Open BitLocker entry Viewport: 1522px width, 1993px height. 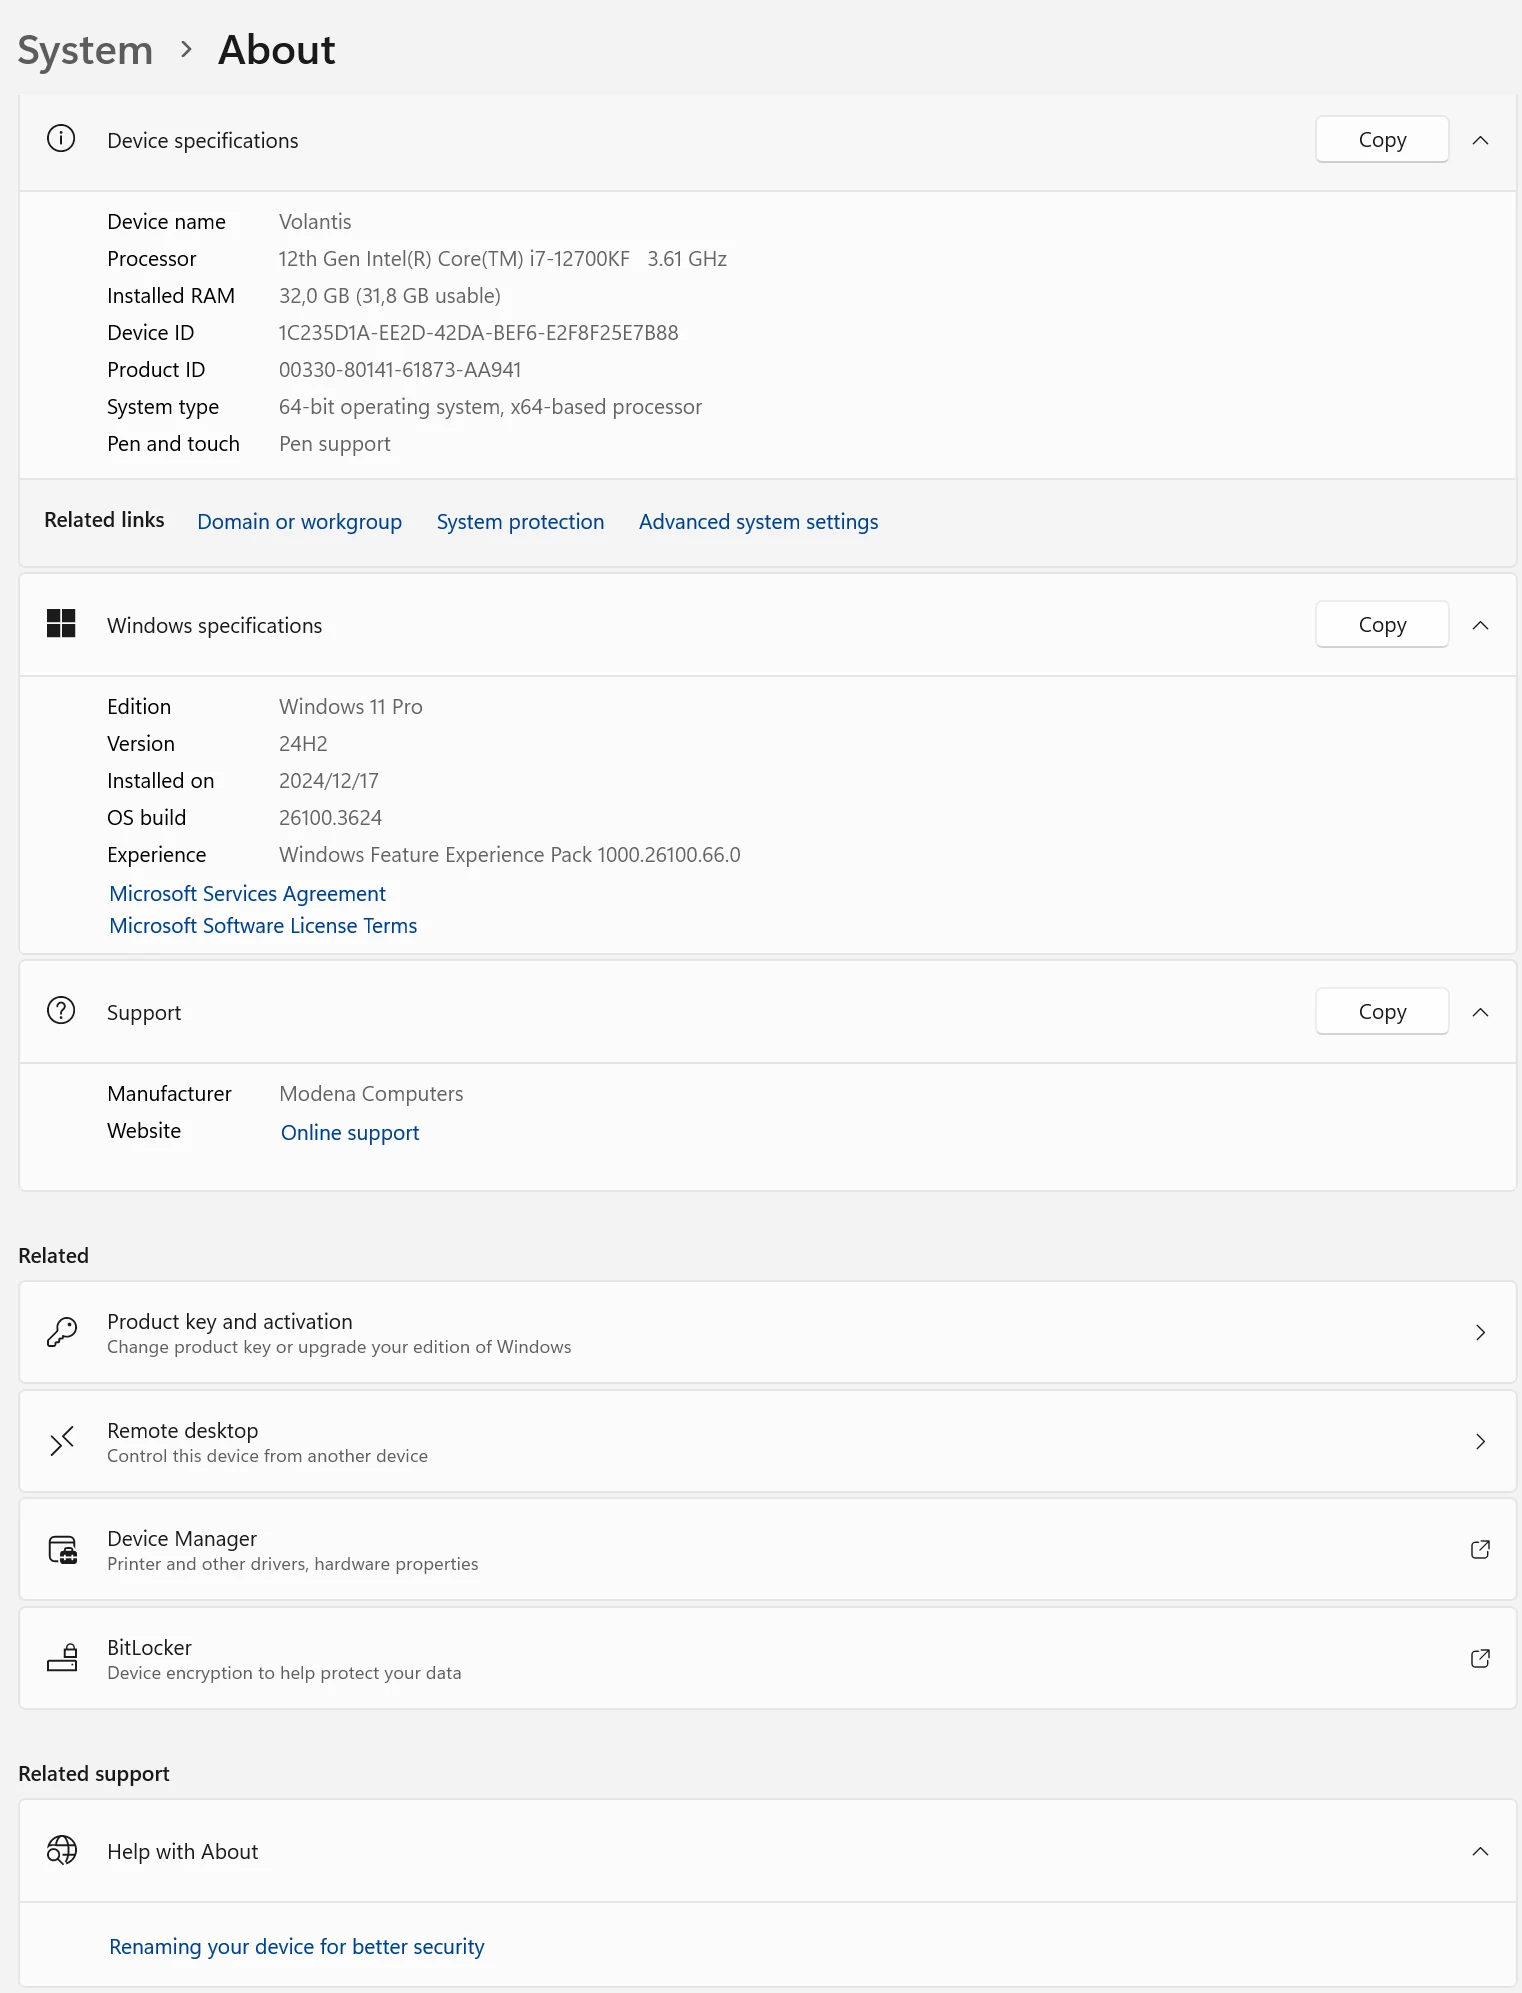pyautogui.click(x=768, y=1658)
